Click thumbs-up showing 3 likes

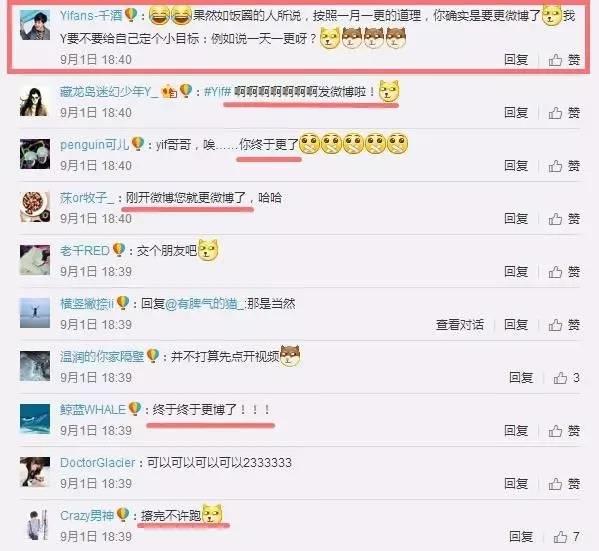pos(560,378)
